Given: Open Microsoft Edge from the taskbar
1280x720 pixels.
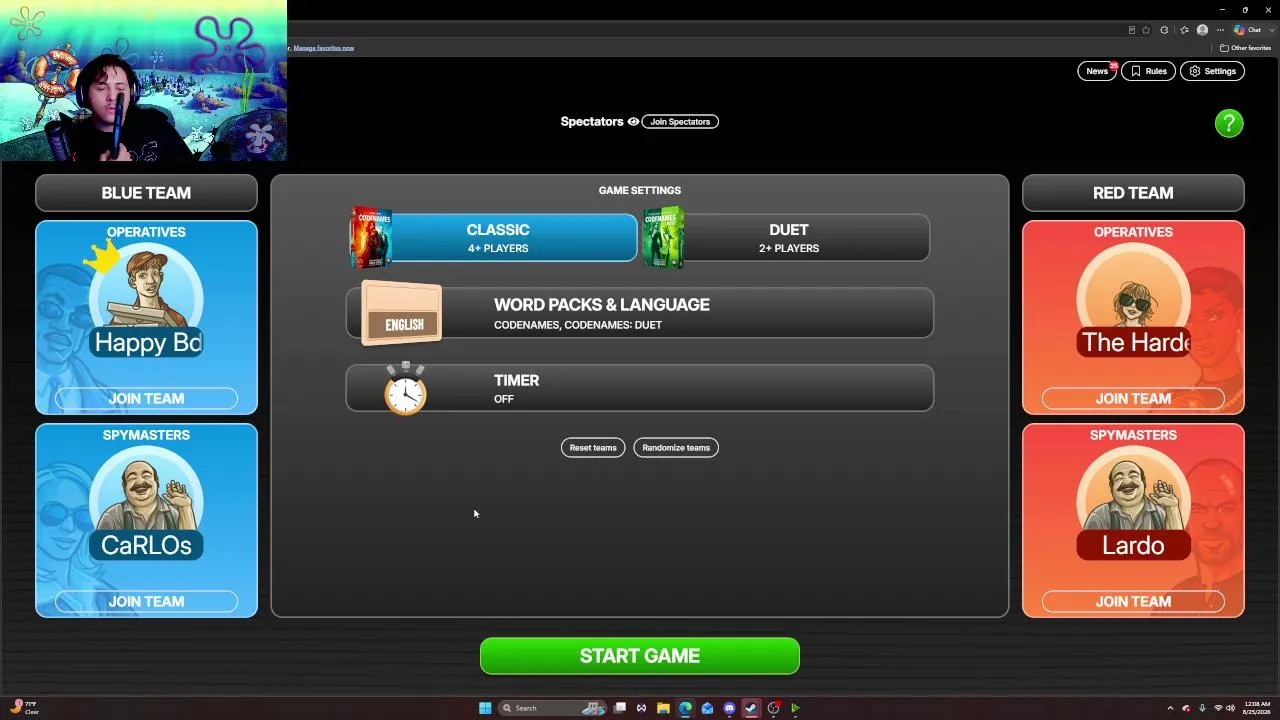Looking at the screenshot, I should (x=685, y=708).
